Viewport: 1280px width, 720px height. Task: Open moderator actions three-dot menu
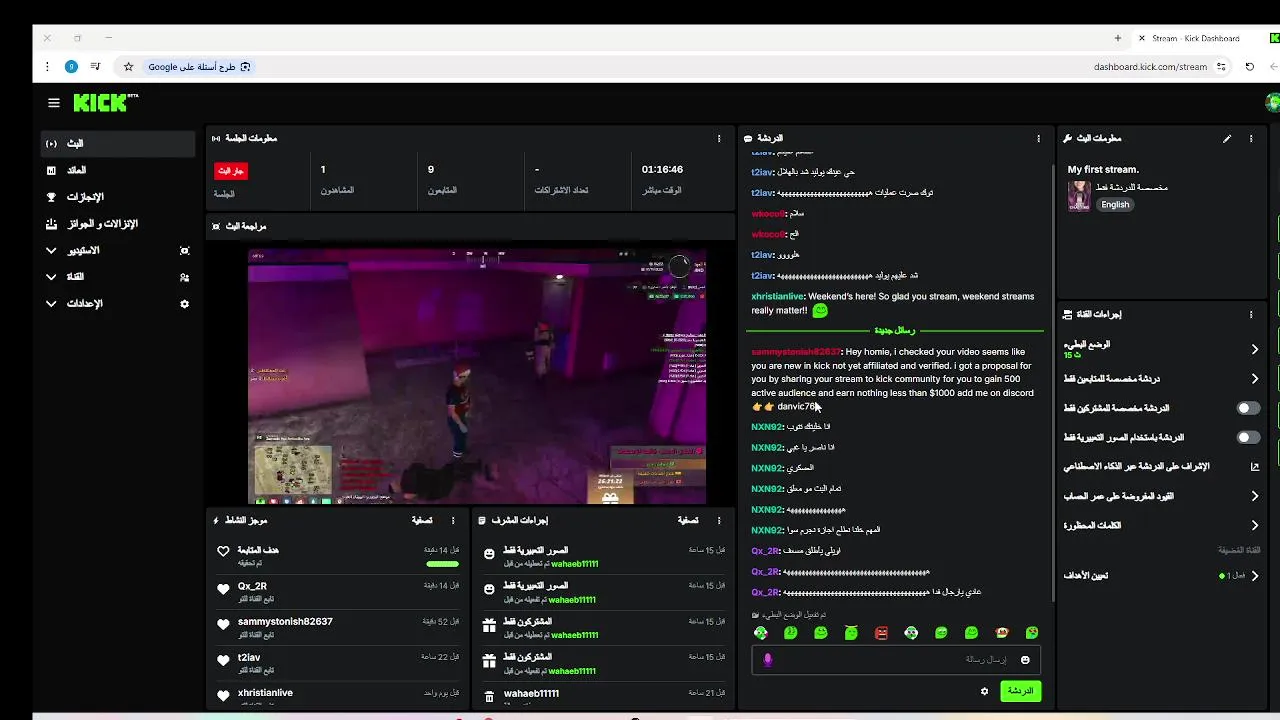click(x=719, y=521)
